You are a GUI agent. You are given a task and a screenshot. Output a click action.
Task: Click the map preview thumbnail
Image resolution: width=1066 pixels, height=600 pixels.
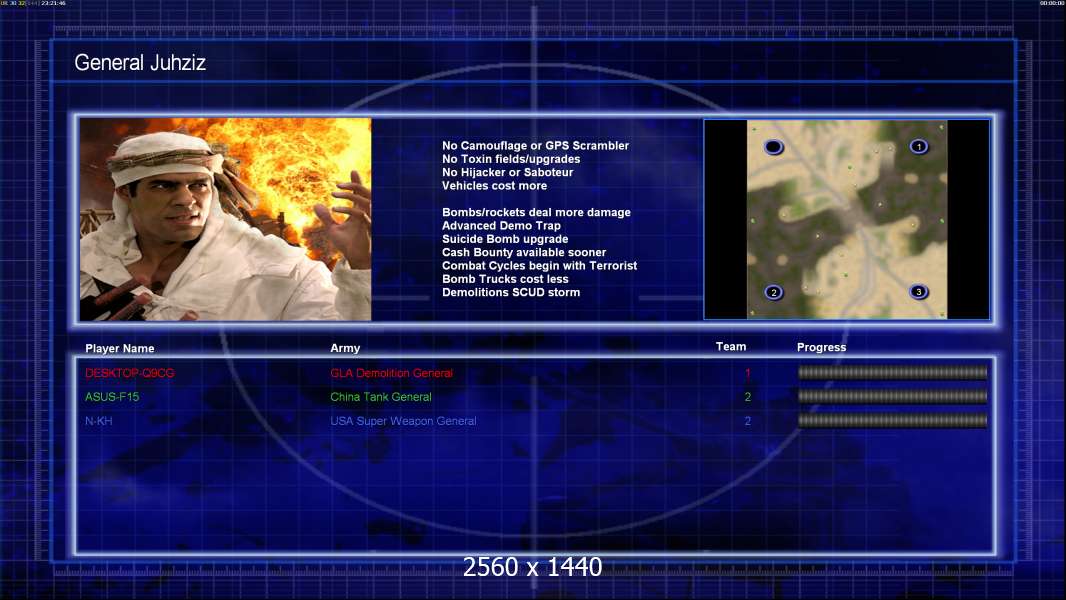tap(846, 219)
